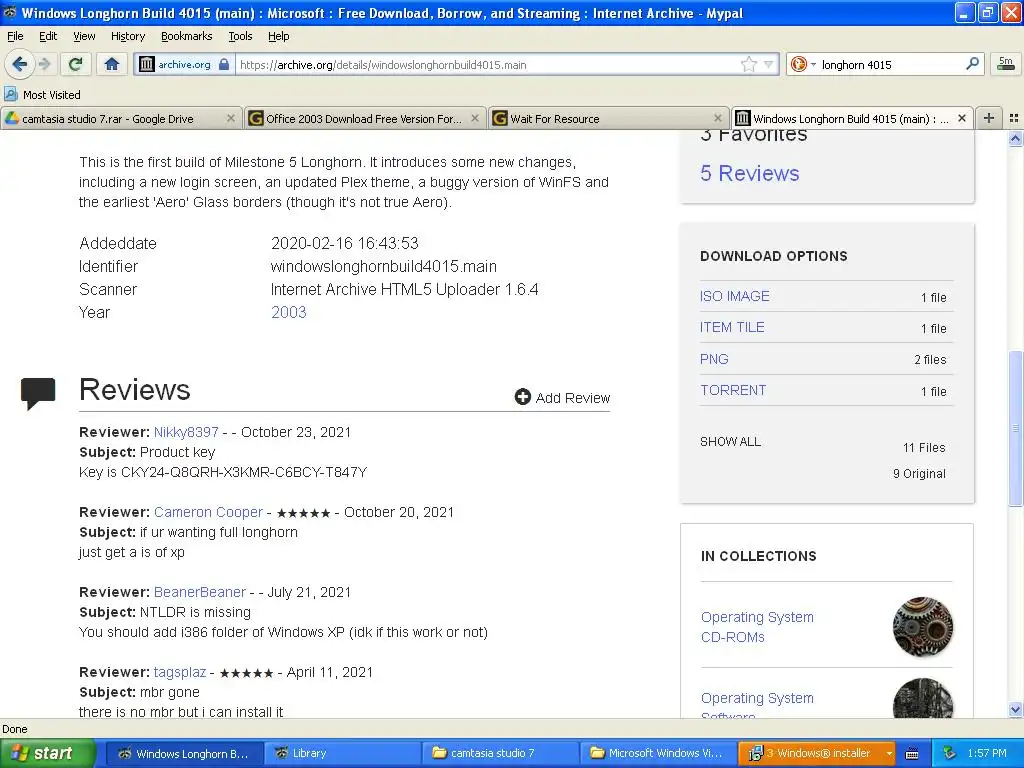Open the File menu
1024x768 pixels.
[15, 36]
